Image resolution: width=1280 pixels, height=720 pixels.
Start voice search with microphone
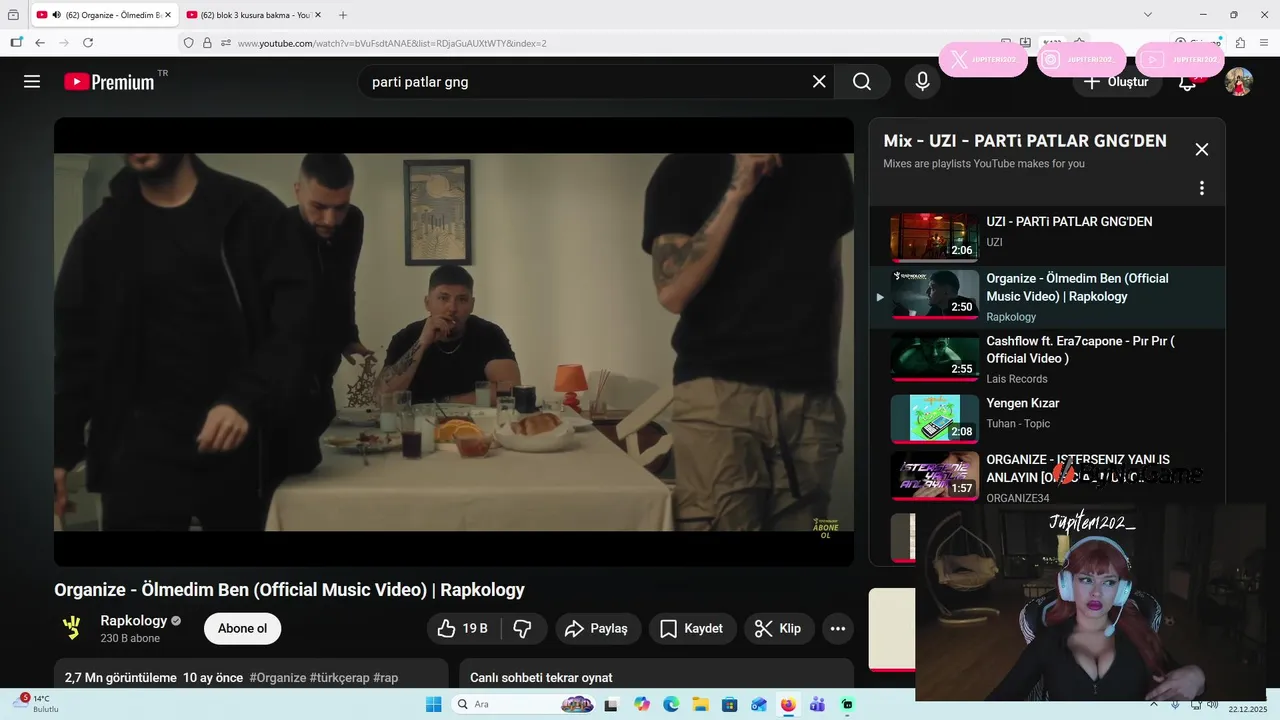(922, 82)
